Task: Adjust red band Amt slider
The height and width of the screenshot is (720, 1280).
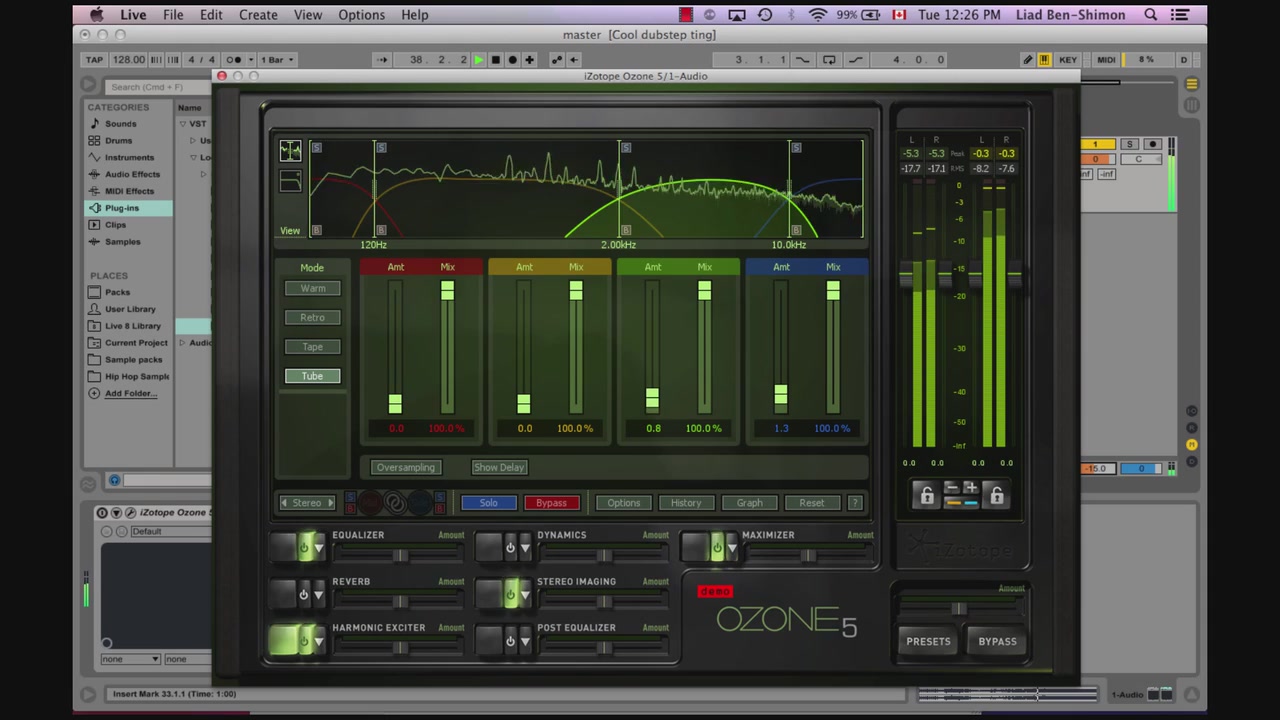Action: (395, 403)
